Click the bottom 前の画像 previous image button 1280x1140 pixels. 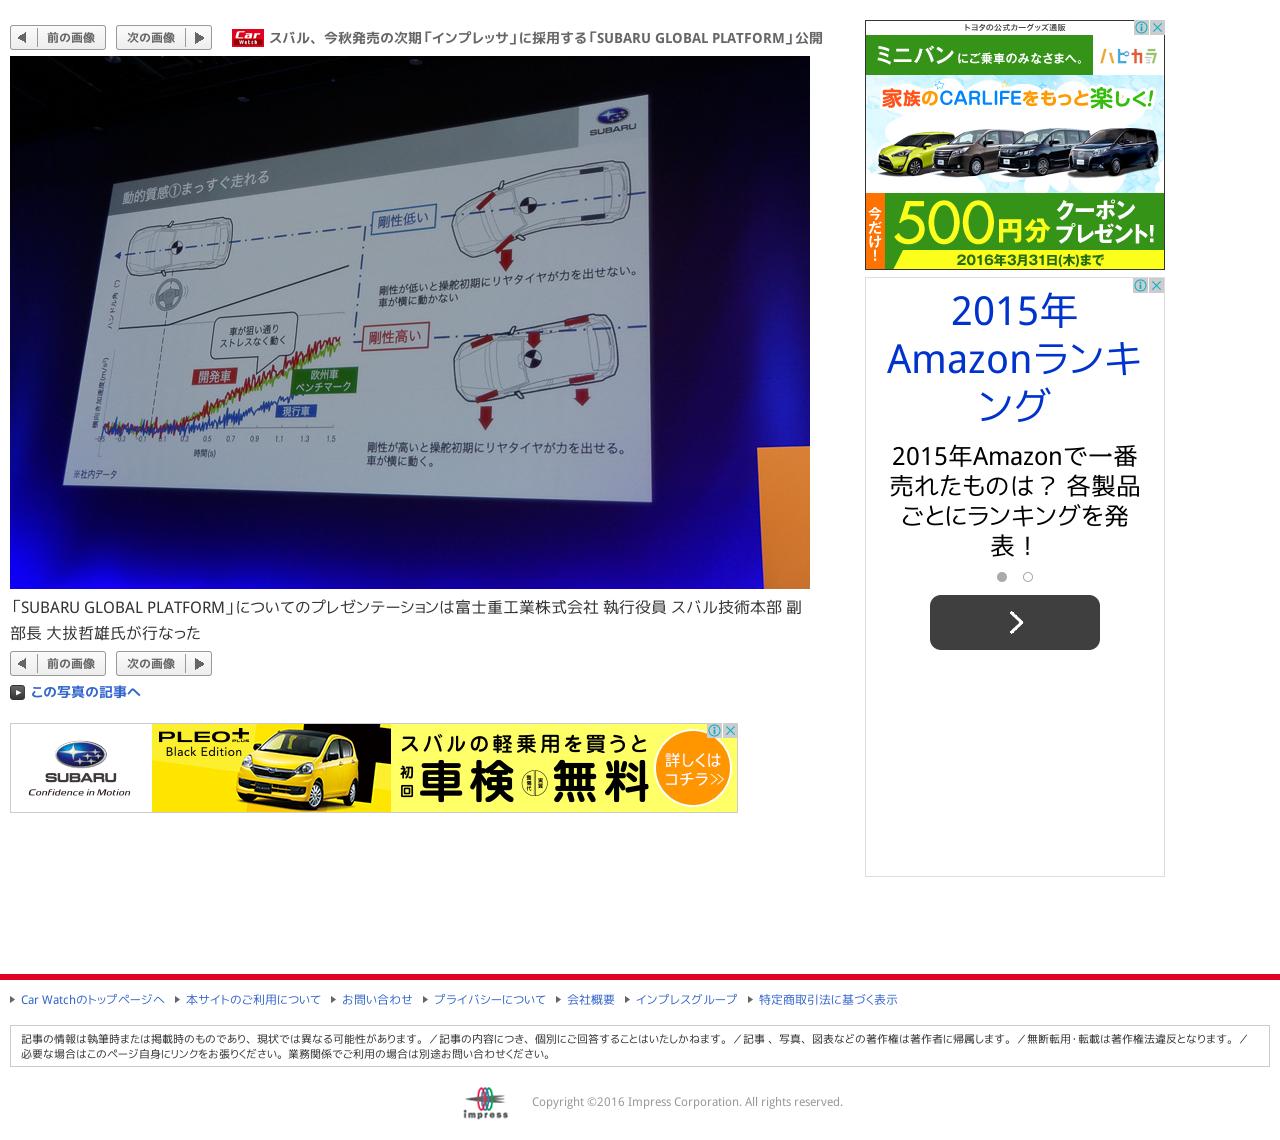pyautogui.click(x=58, y=664)
